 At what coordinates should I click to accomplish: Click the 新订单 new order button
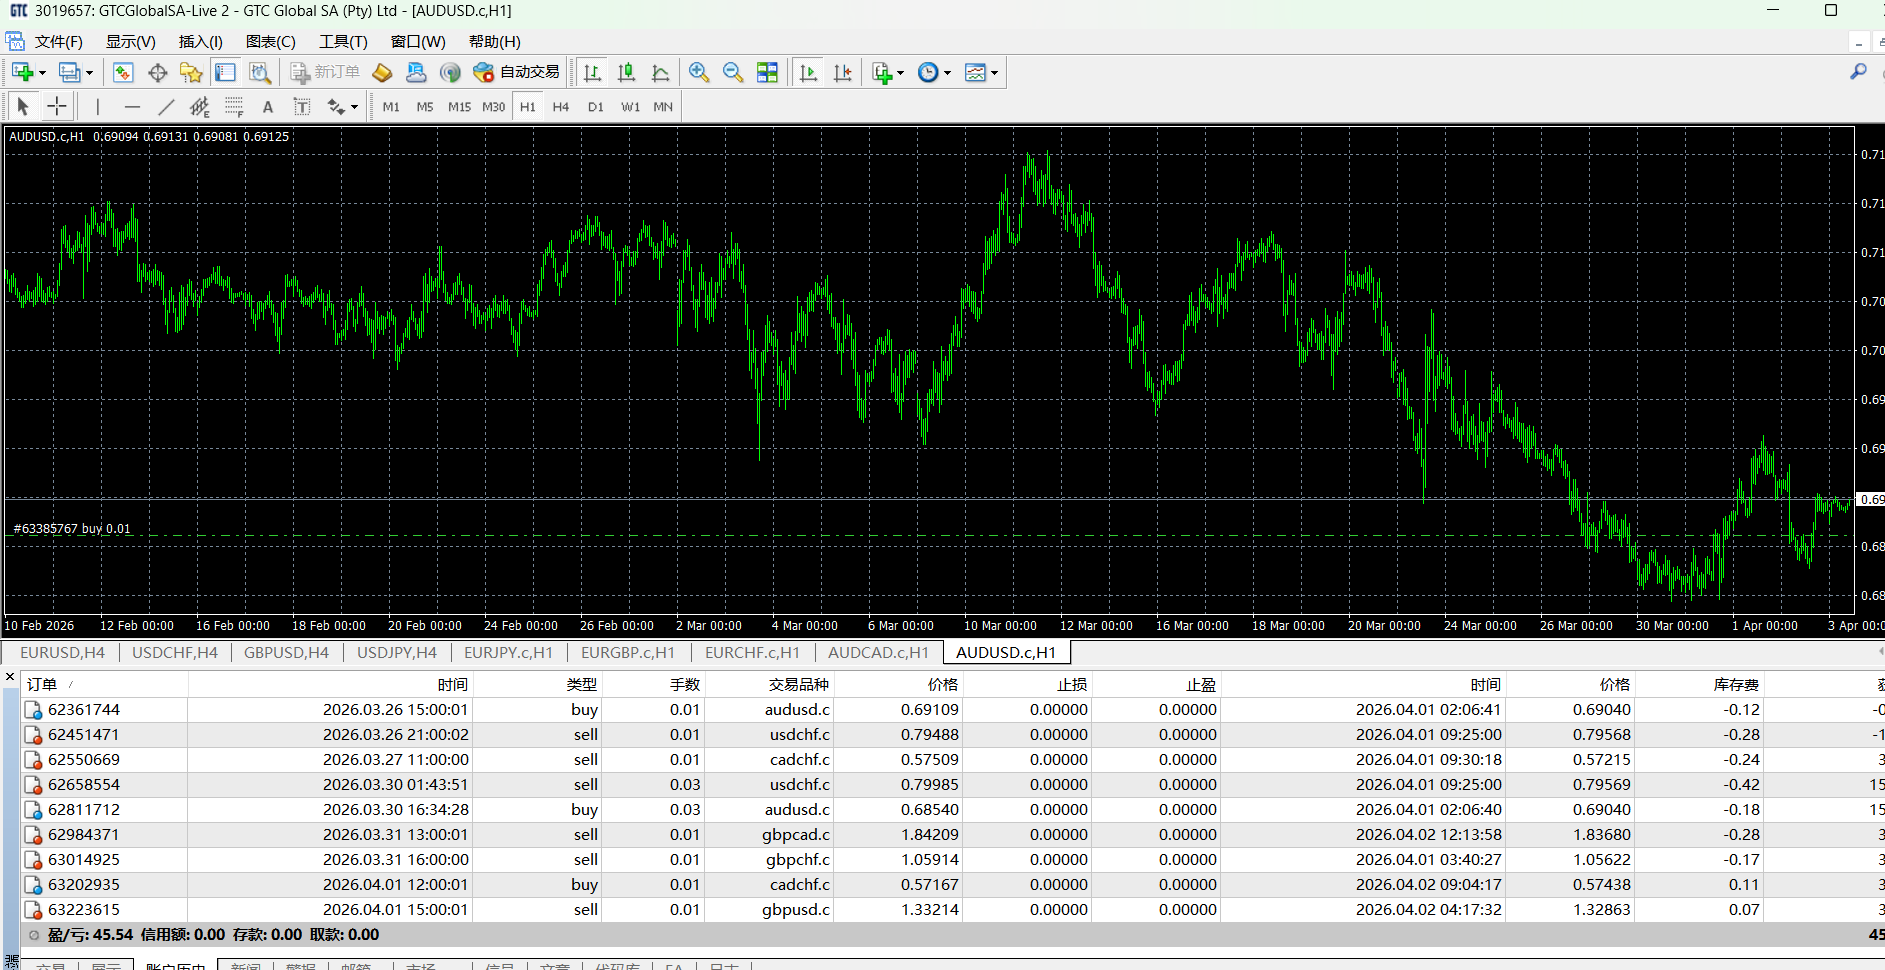pos(325,73)
